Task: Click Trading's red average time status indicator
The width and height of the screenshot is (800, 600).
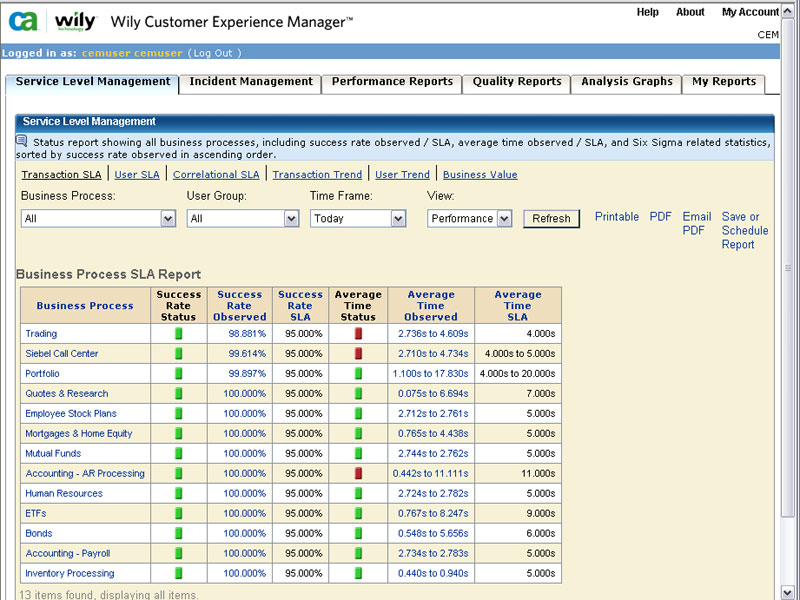Action: coord(358,334)
